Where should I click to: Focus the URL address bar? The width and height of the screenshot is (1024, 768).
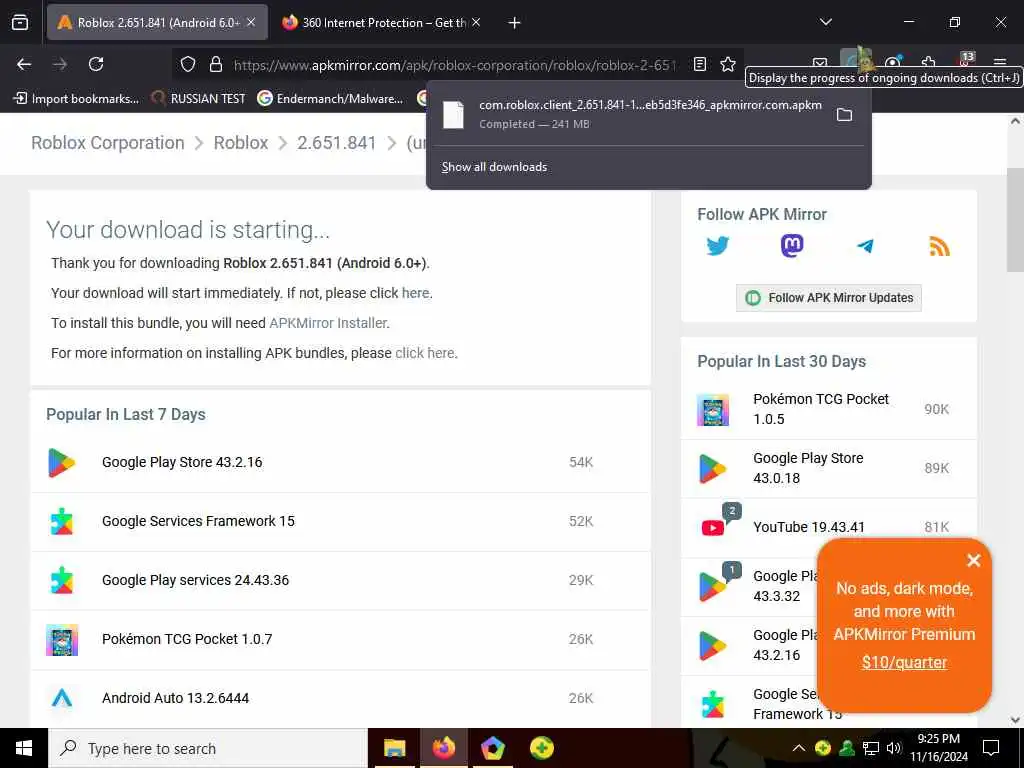pyautogui.click(x=454, y=65)
